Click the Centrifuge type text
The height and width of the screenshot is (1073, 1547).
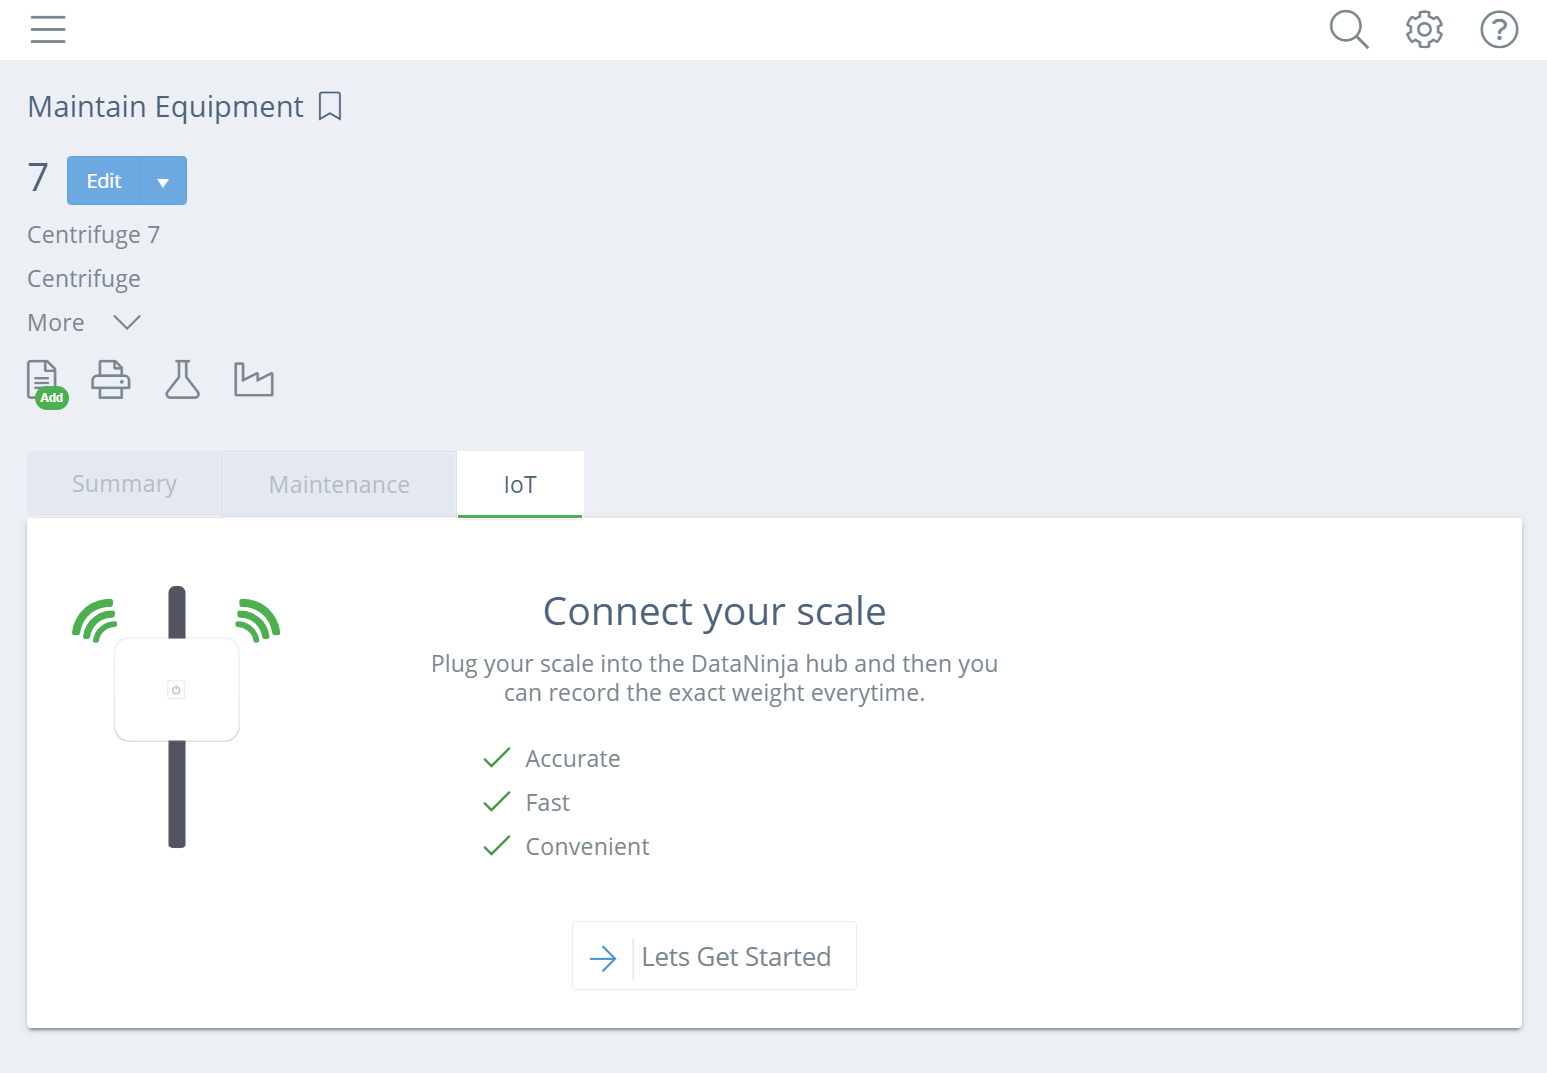84,279
